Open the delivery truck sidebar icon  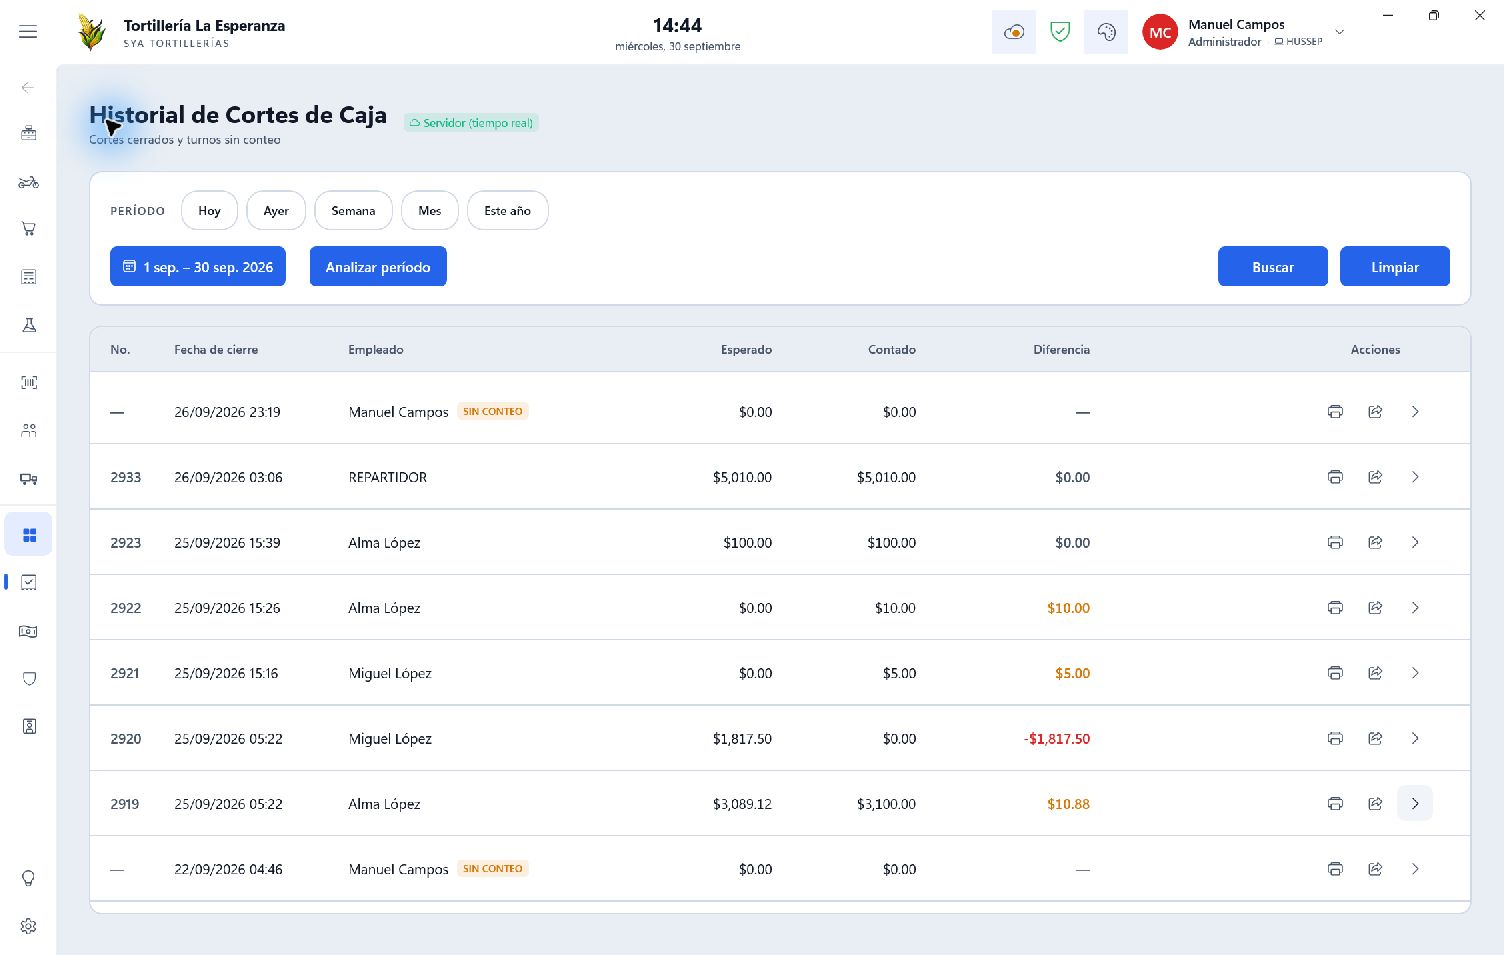[28, 479]
